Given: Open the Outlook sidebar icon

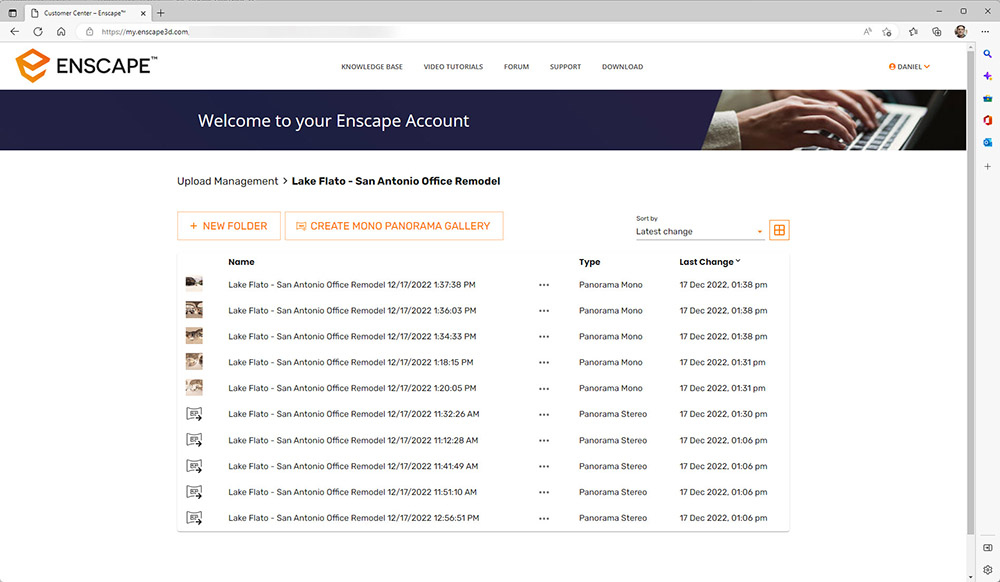Looking at the screenshot, I should tap(987, 143).
